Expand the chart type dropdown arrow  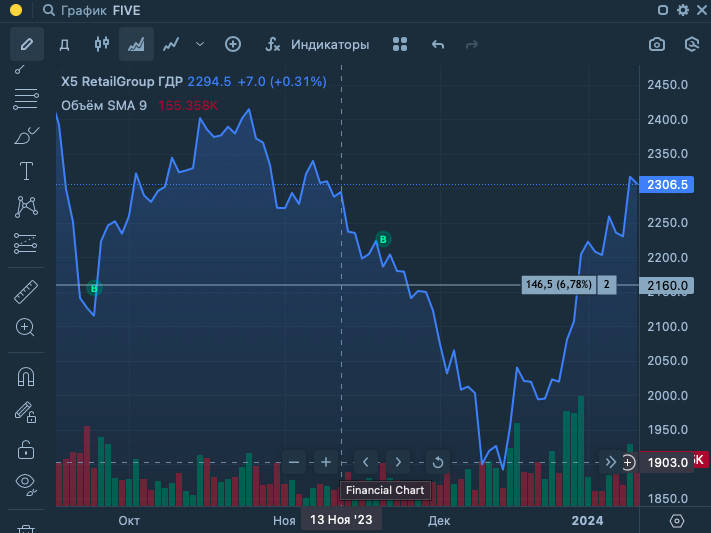pyautogui.click(x=200, y=44)
